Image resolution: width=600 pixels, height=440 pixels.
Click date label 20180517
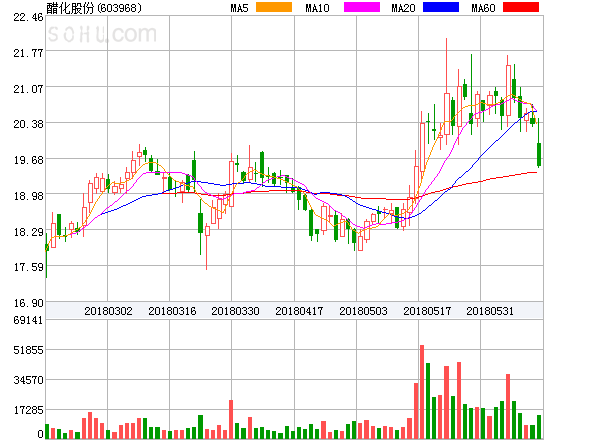tap(427, 311)
